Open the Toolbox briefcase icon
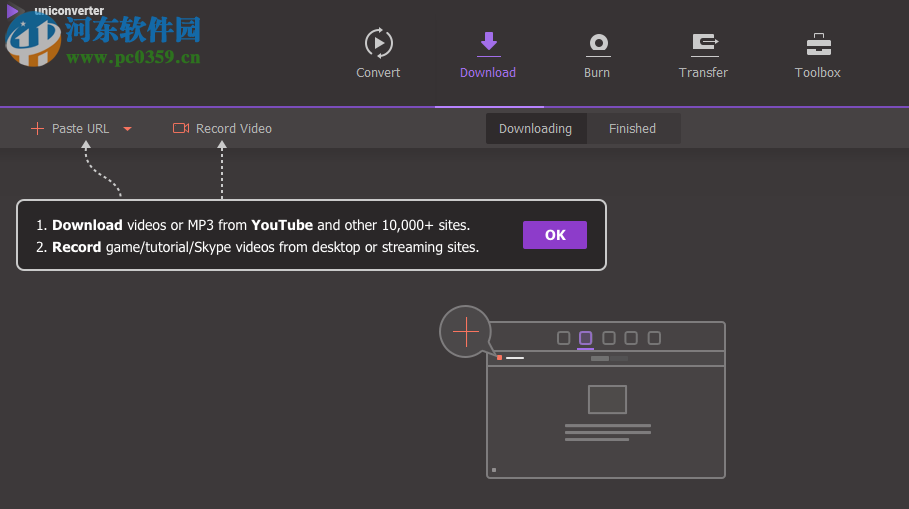 tap(819, 44)
